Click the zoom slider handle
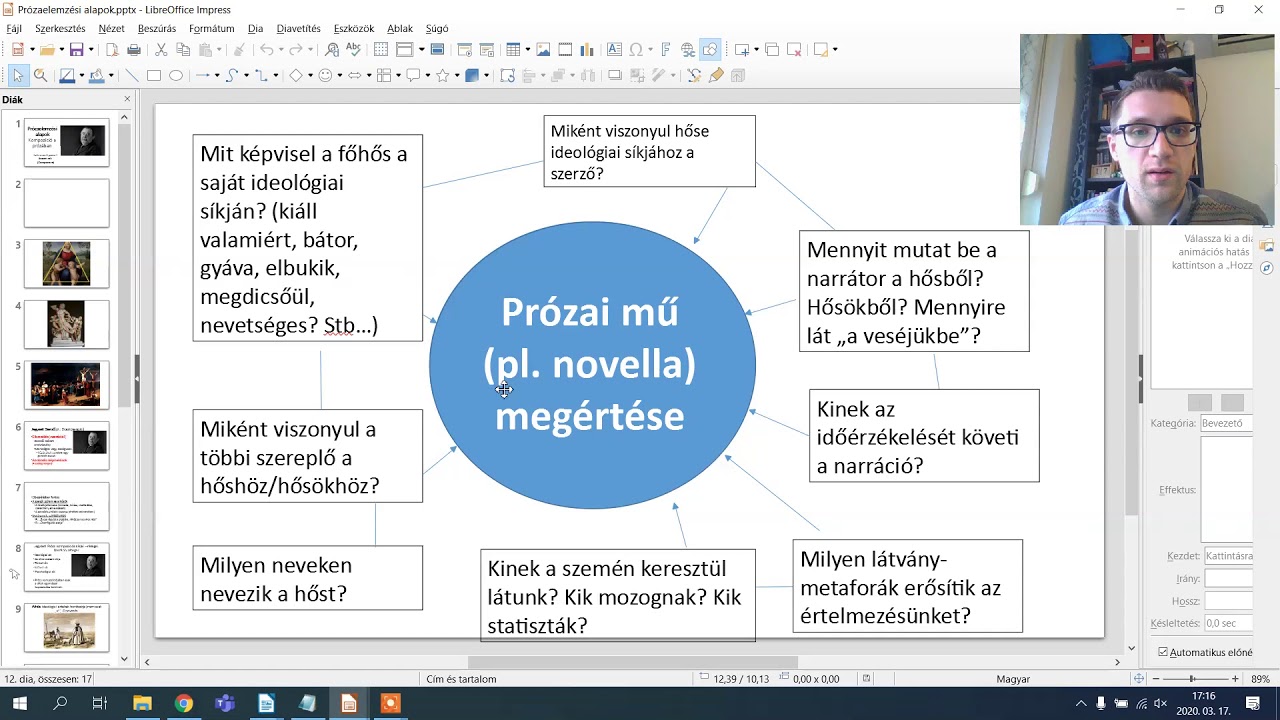 [1193, 679]
